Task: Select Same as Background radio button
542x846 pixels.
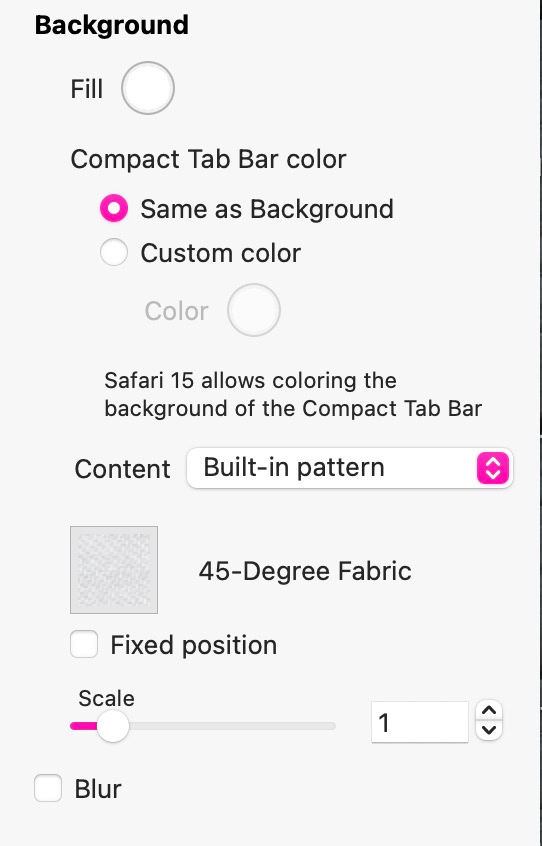Action: pyautogui.click(x=114, y=209)
